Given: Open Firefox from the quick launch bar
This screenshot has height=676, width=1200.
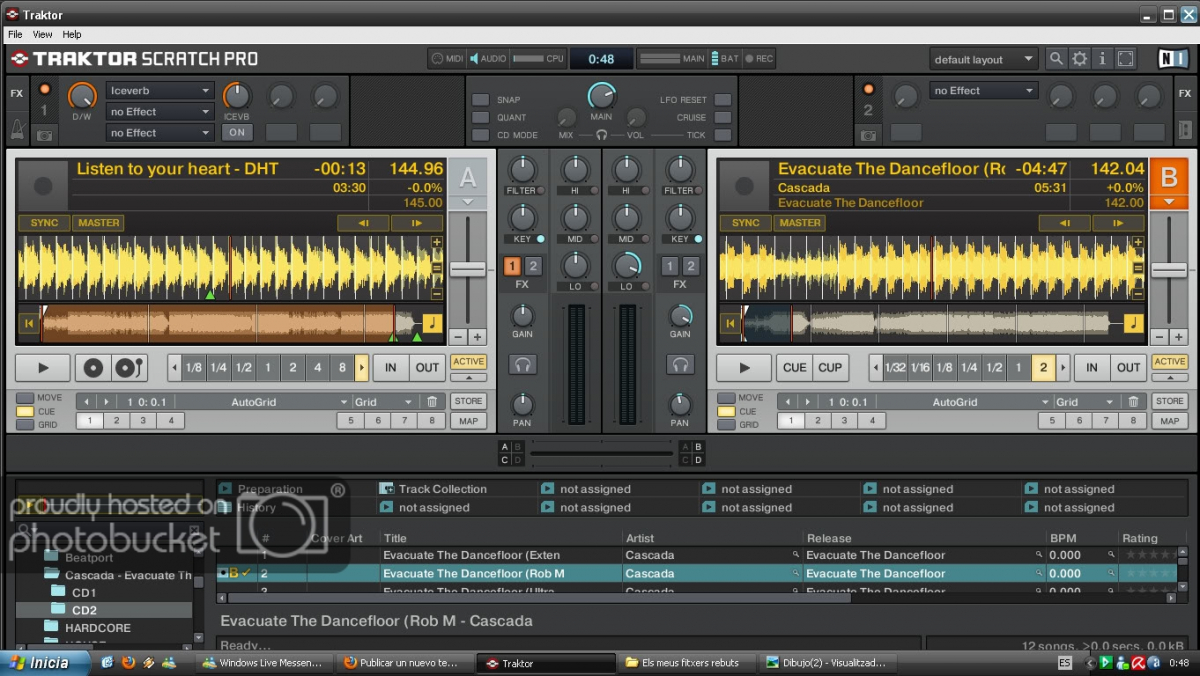Looking at the screenshot, I should click(127, 662).
